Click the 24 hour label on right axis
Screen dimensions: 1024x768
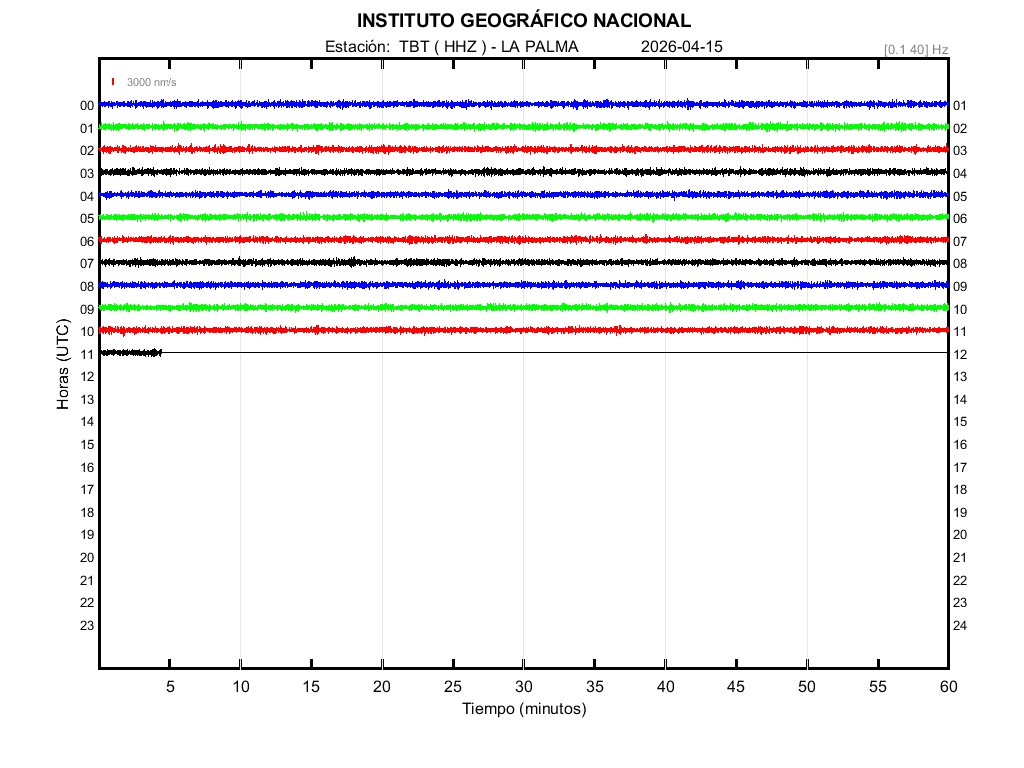point(960,626)
